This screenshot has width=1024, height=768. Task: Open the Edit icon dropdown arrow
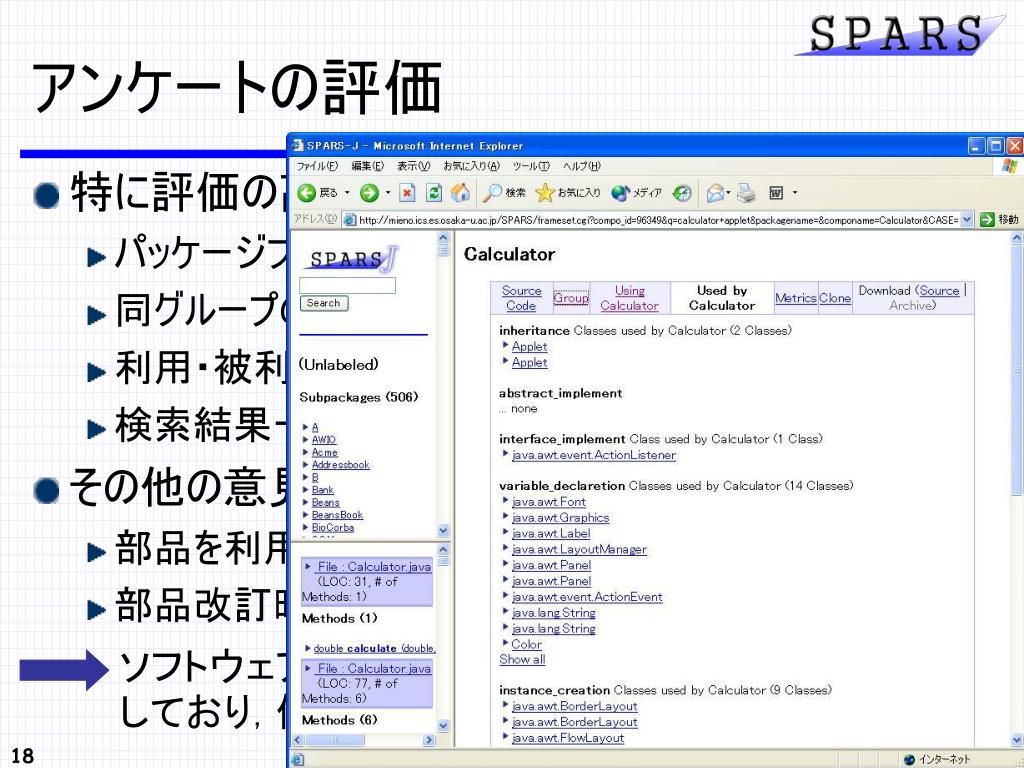[795, 193]
